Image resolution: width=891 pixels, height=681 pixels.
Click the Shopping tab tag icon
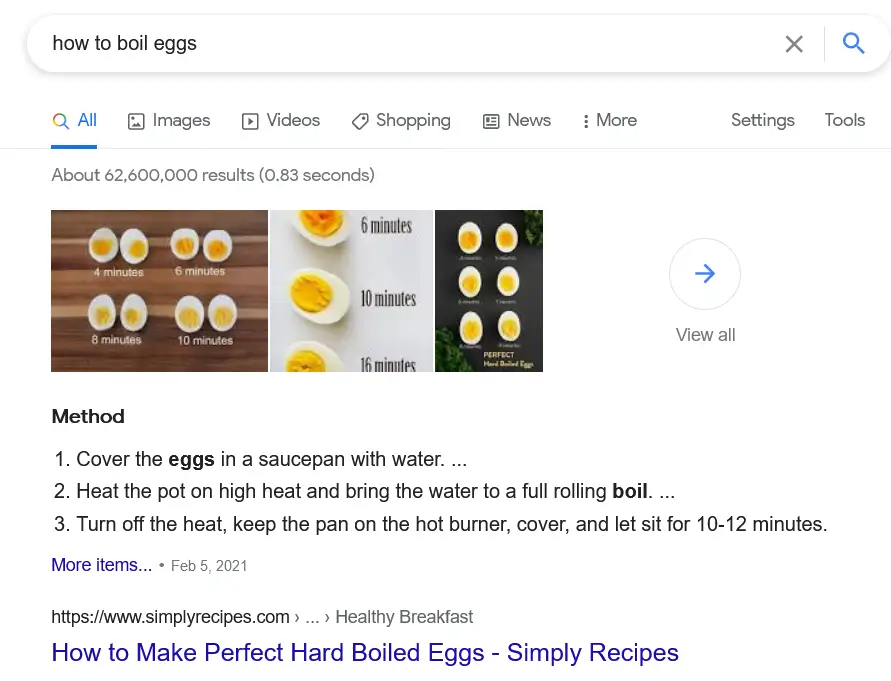pos(360,121)
